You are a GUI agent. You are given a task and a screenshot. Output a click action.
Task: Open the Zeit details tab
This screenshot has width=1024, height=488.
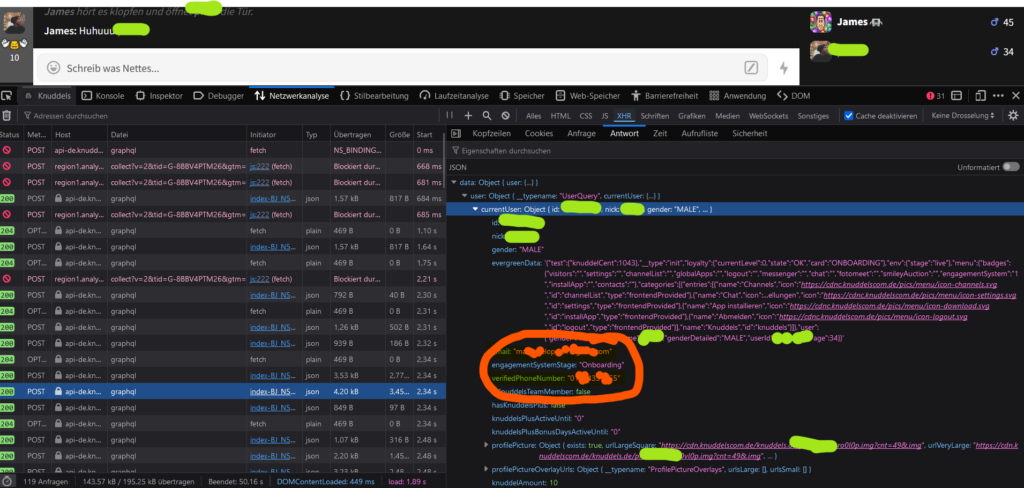[660, 133]
